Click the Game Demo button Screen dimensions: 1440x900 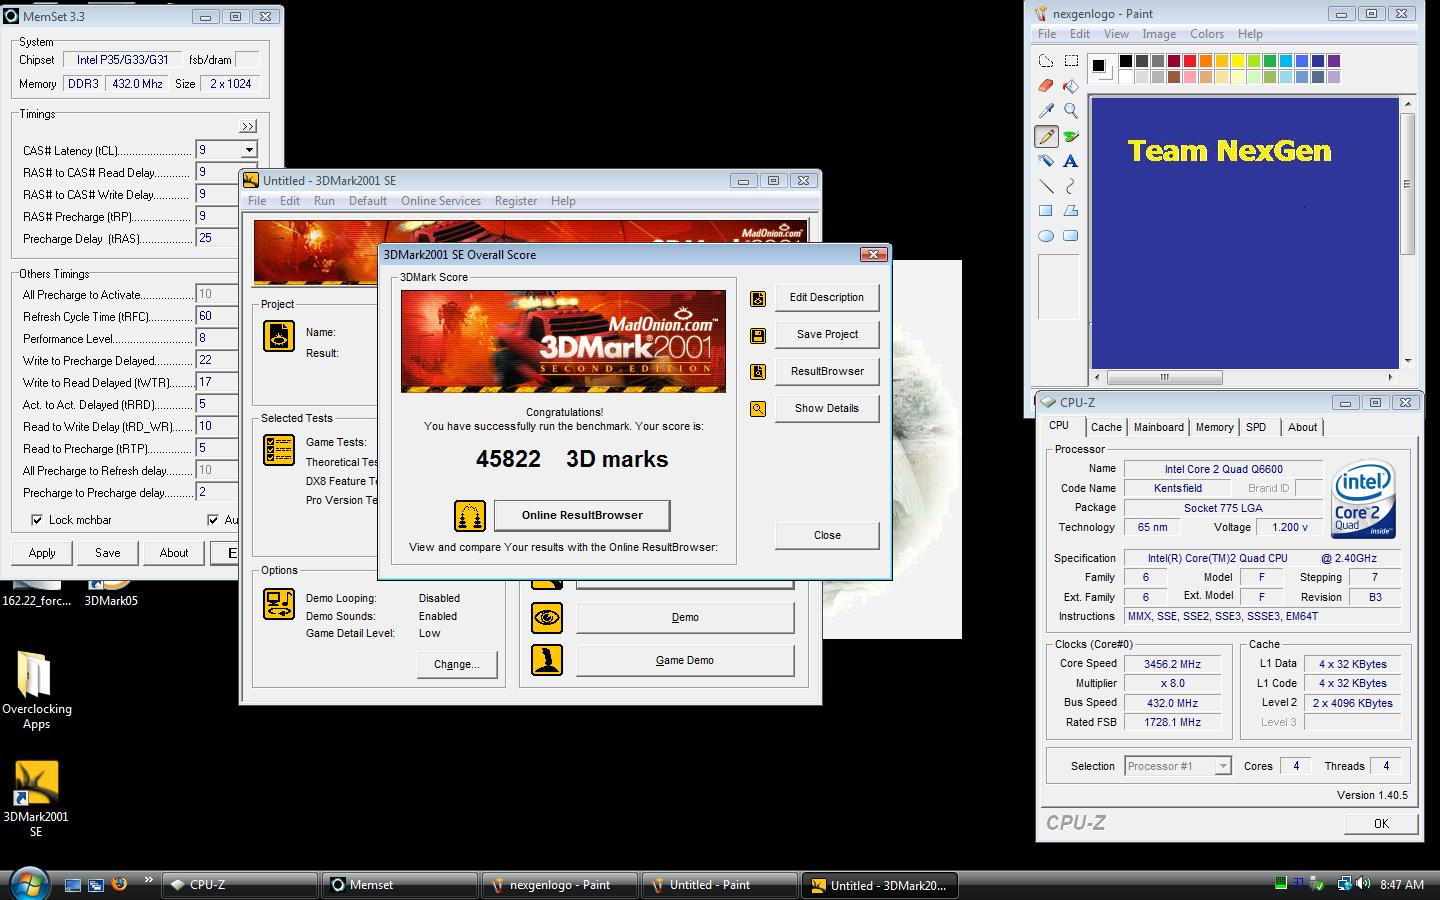pyautogui.click(x=685, y=660)
